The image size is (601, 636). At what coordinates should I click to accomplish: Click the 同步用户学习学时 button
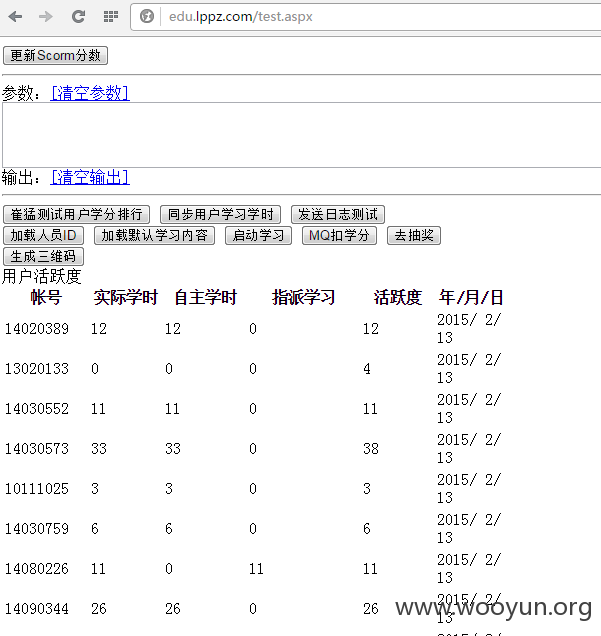pos(221,214)
